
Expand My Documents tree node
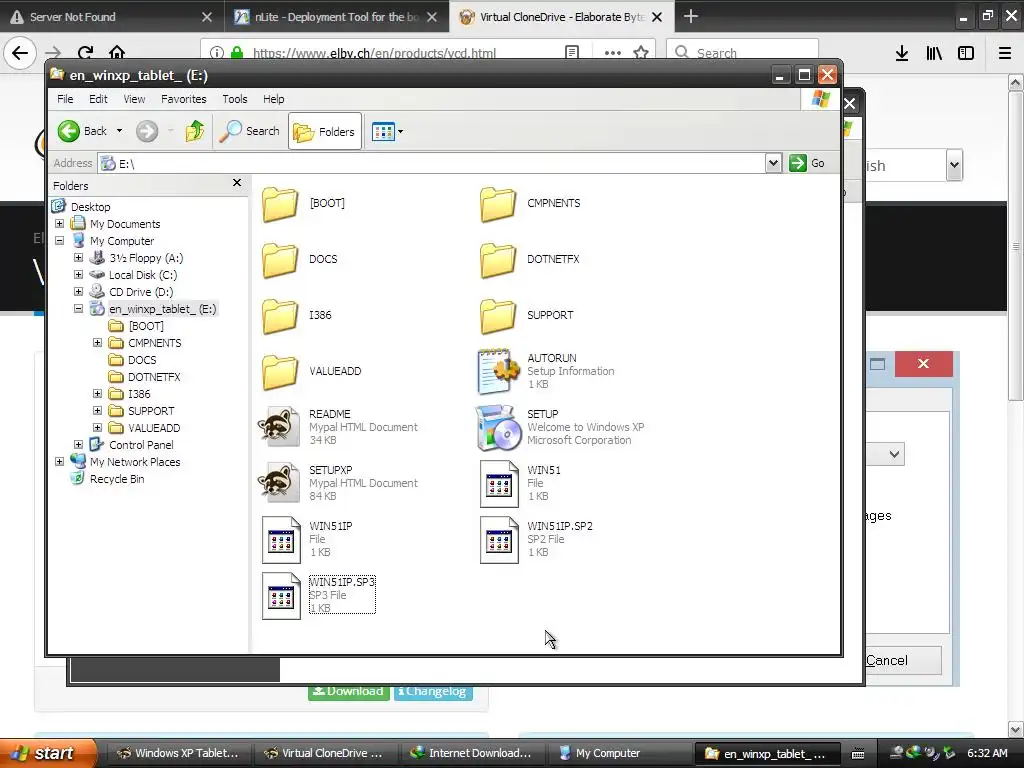click(59, 224)
